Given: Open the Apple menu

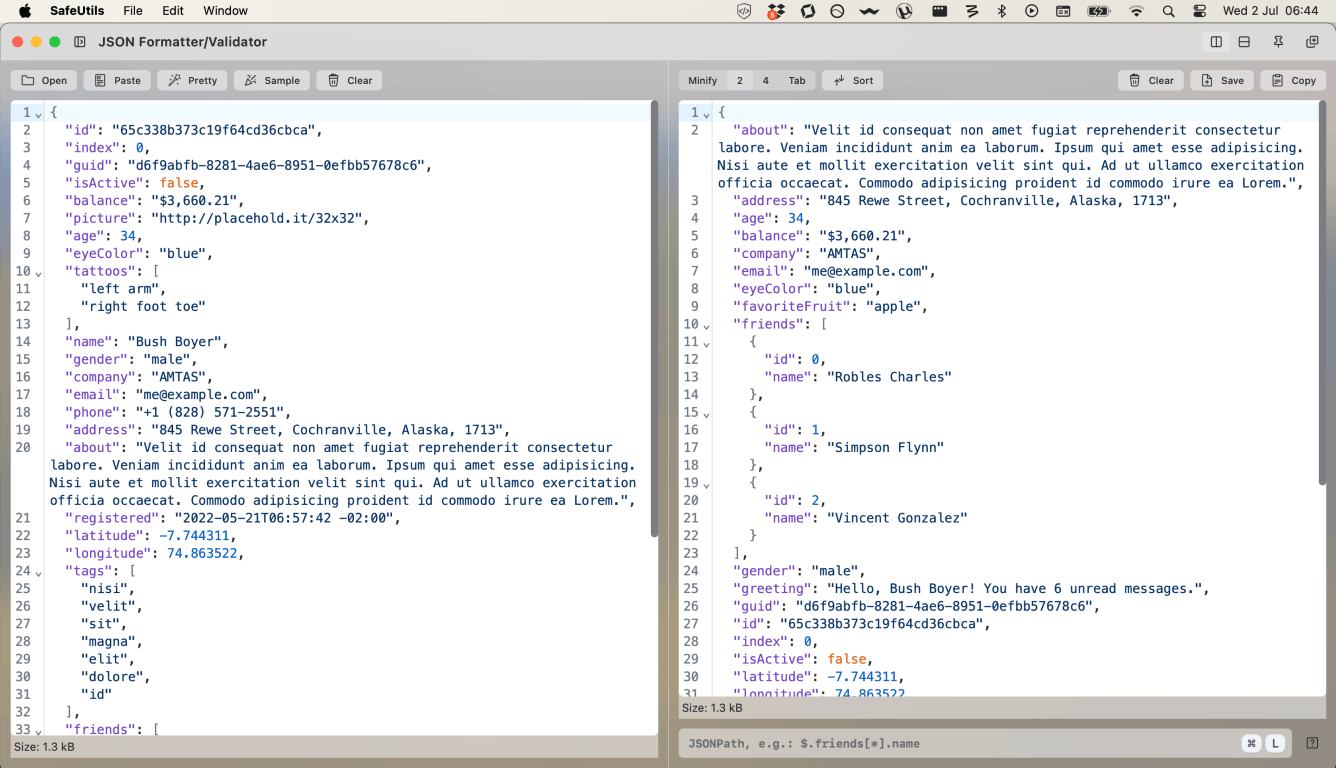Looking at the screenshot, I should 25,11.
